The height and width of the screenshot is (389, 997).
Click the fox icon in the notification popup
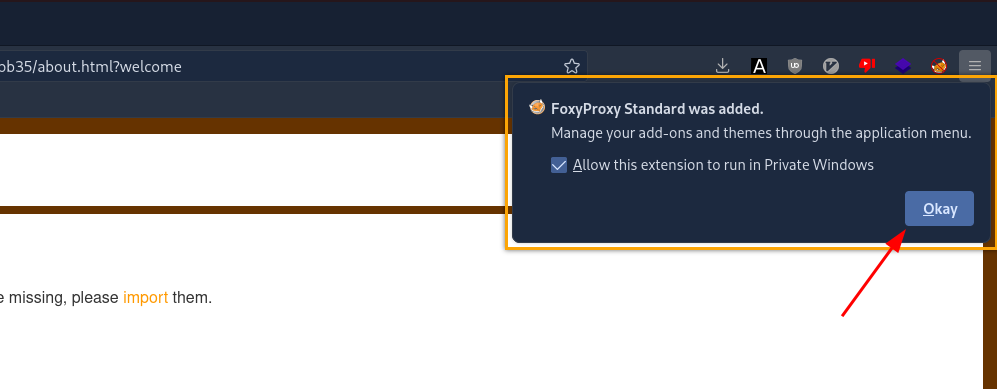tap(537, 107)
